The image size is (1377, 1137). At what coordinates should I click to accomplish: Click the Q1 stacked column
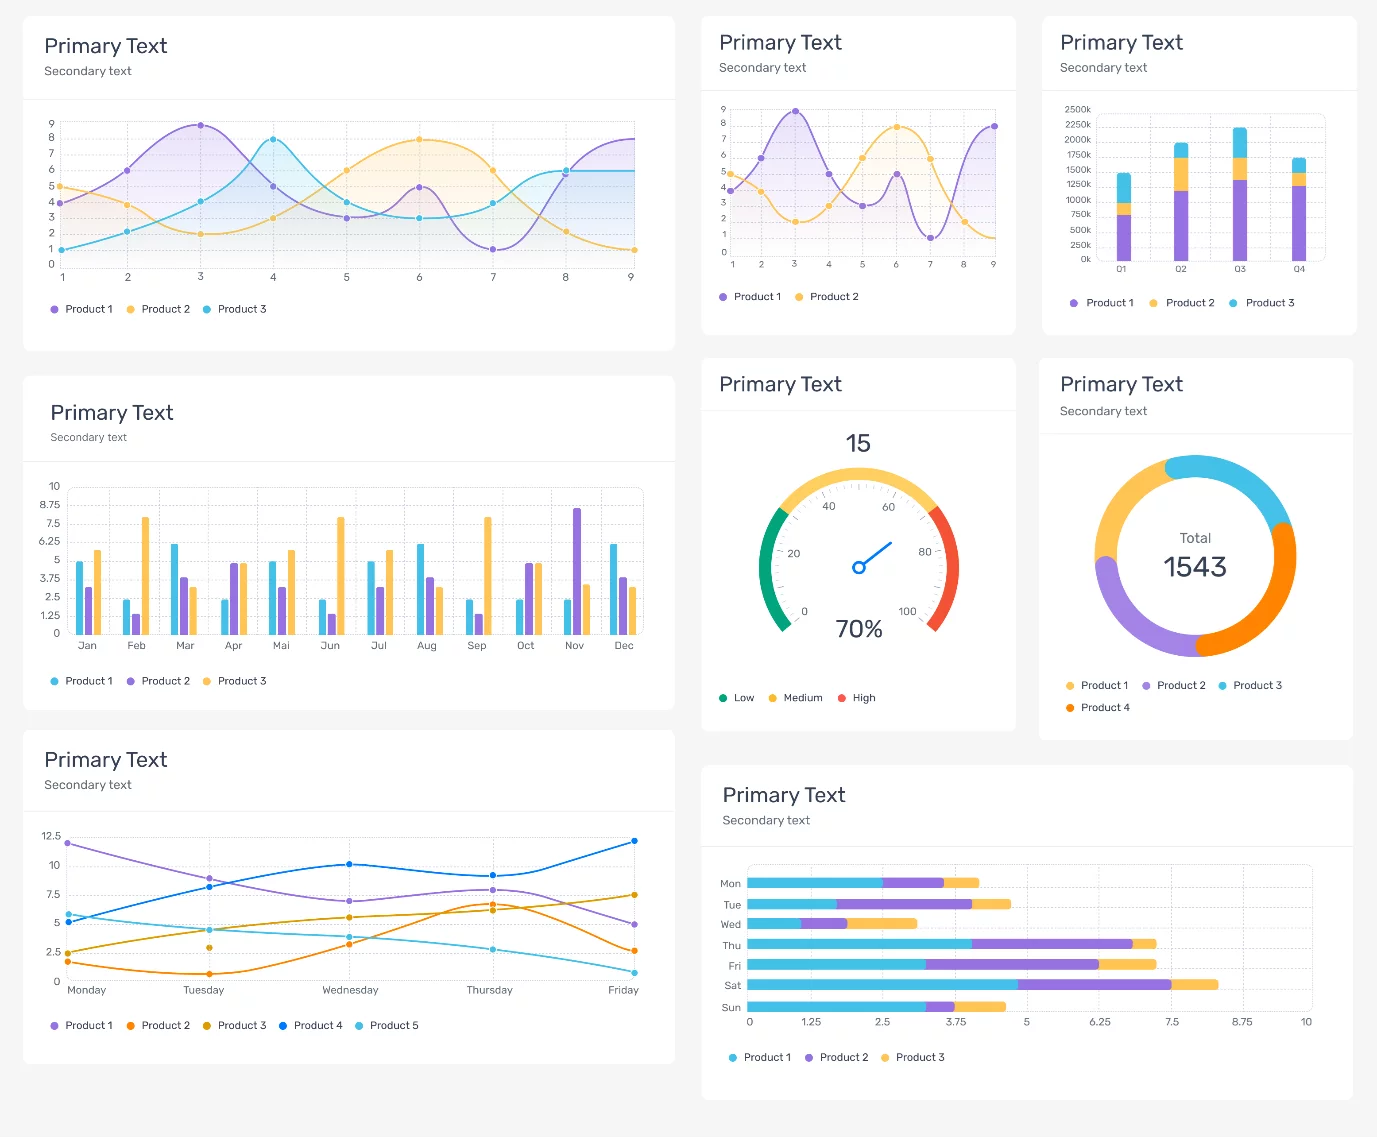(x=1124, y=217)
